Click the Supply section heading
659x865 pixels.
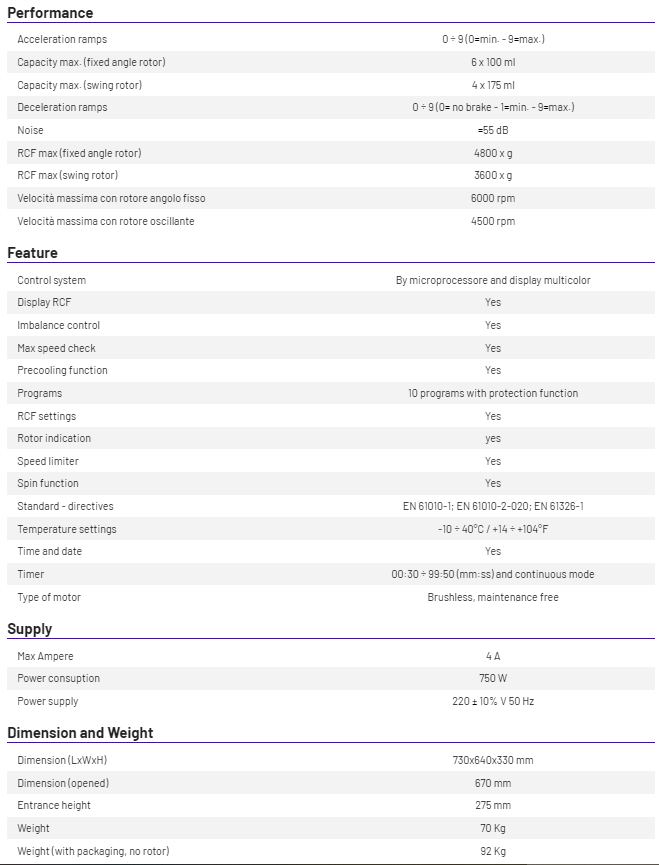point(30,629)
